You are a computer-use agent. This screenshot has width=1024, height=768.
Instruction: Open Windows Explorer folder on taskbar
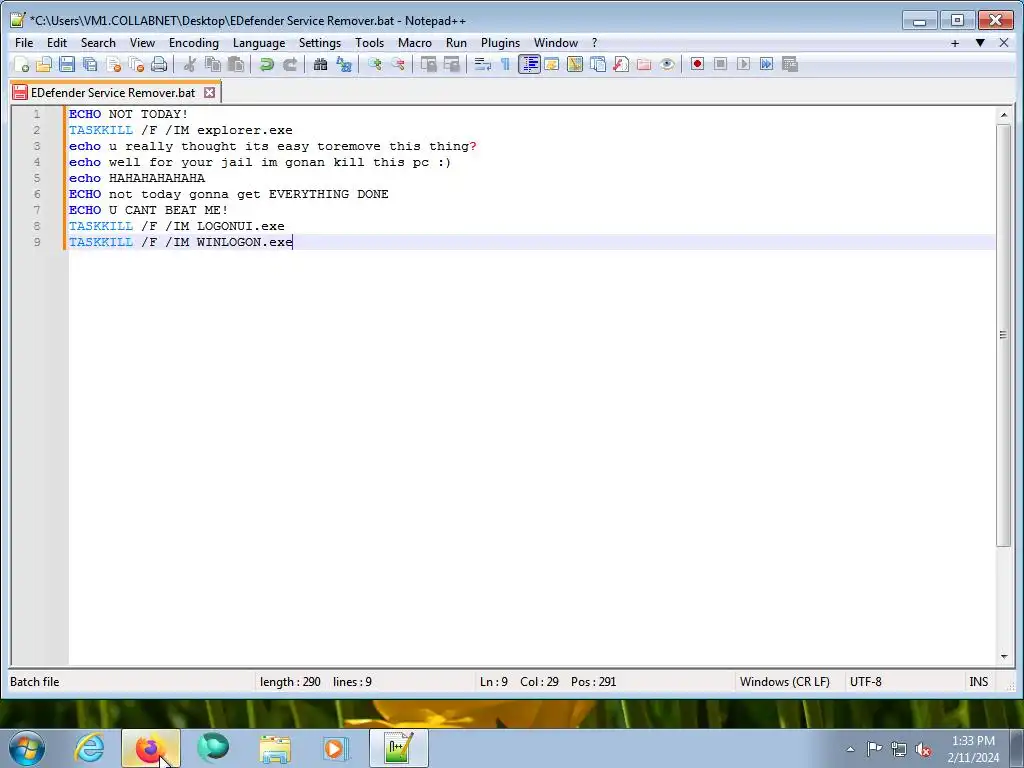(275, 748)
